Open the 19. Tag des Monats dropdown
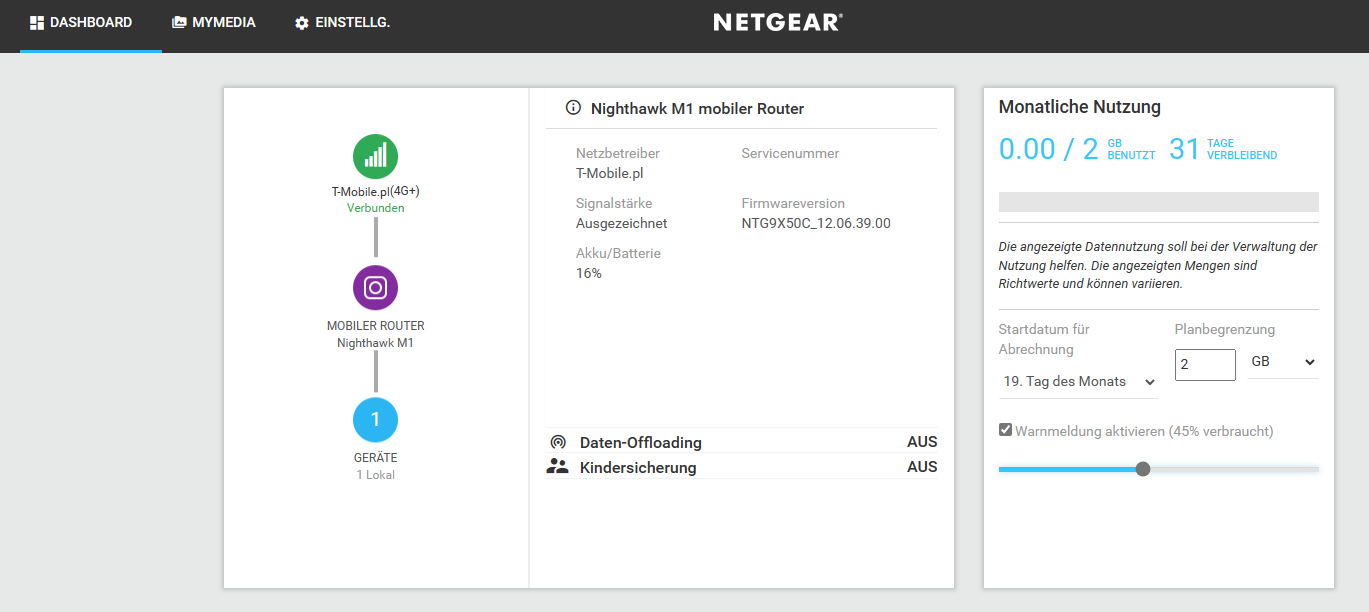1369x612 pixels. click(x=1078, y=381)
